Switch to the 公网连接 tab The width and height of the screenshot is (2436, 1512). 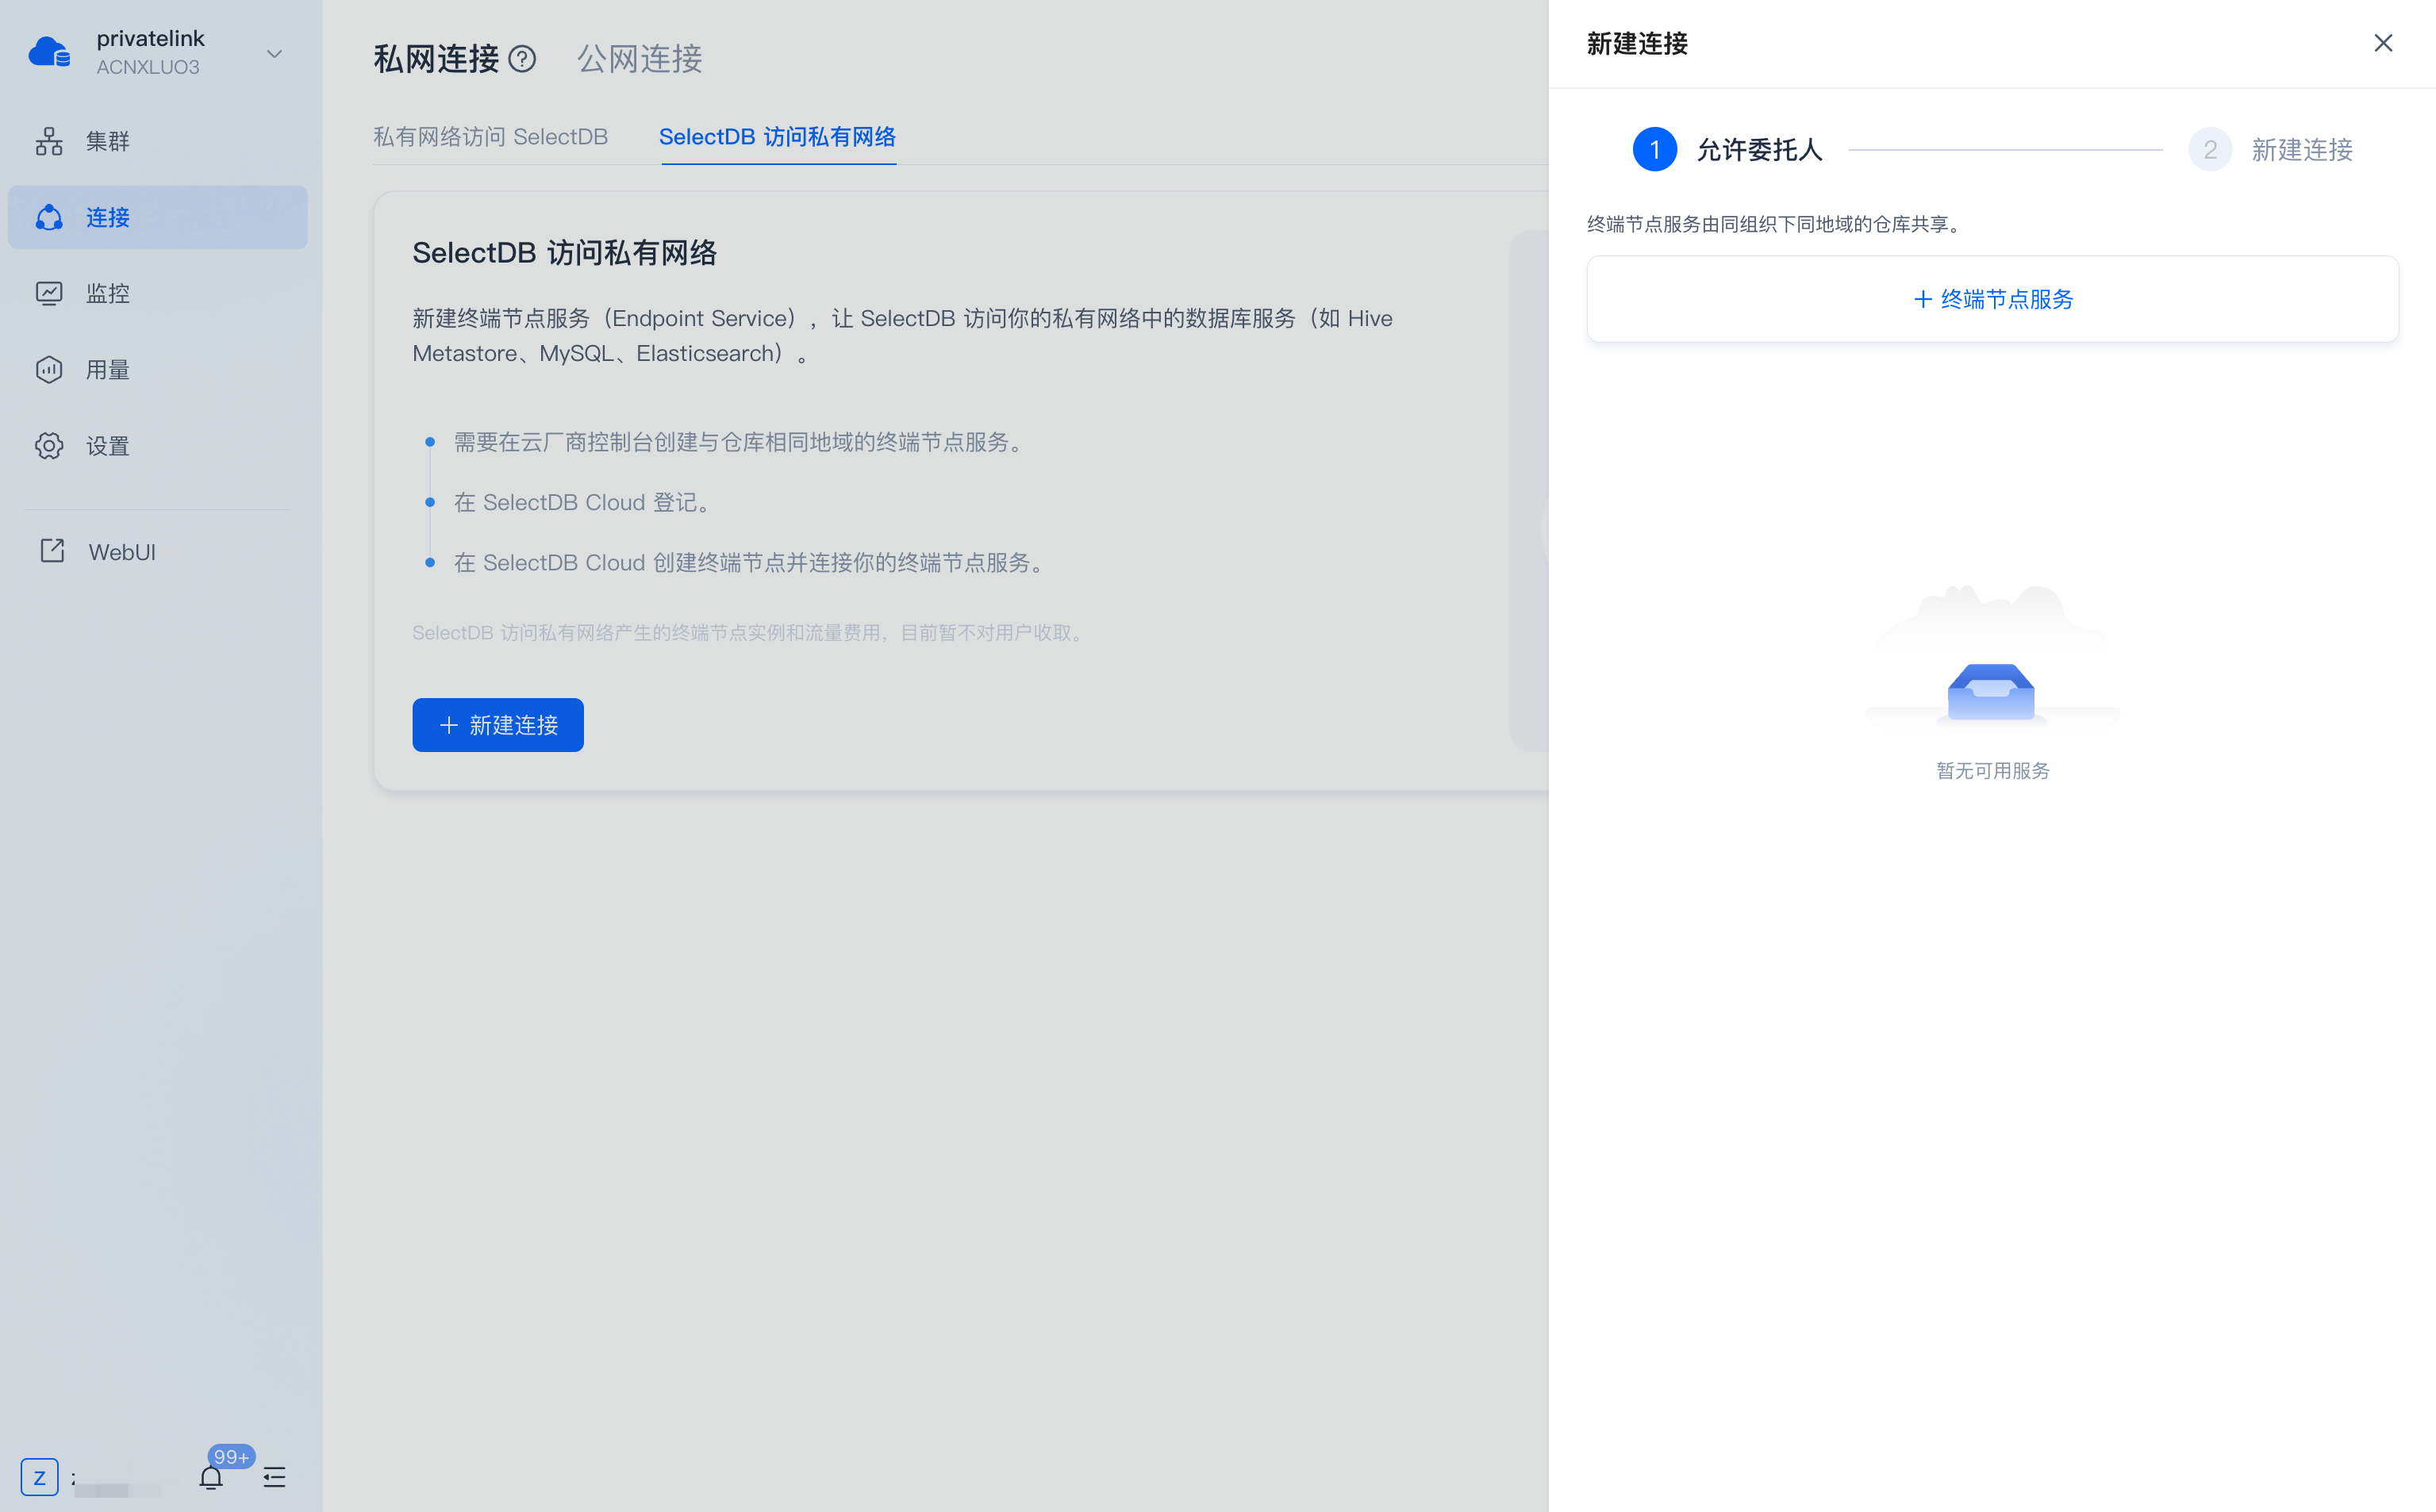pos(639,59)
